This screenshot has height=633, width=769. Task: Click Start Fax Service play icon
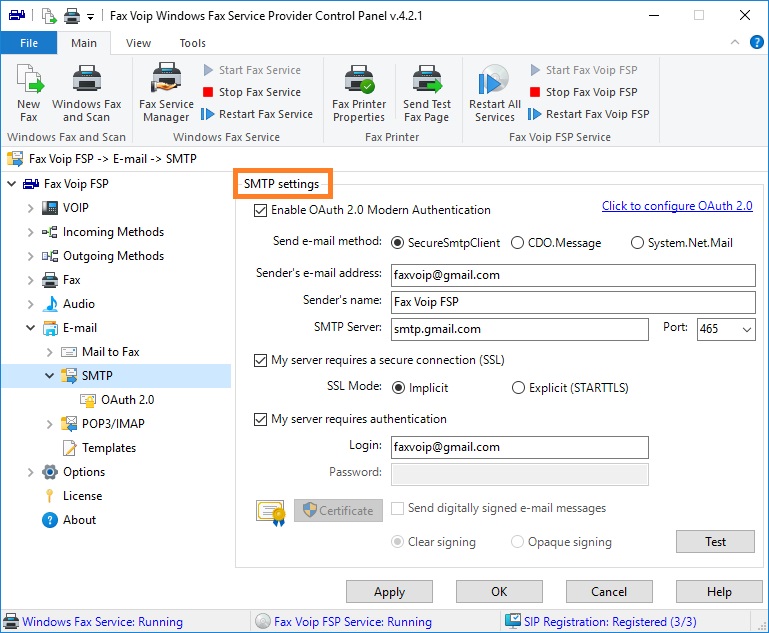pyautogui.click(x=208, y=70)
